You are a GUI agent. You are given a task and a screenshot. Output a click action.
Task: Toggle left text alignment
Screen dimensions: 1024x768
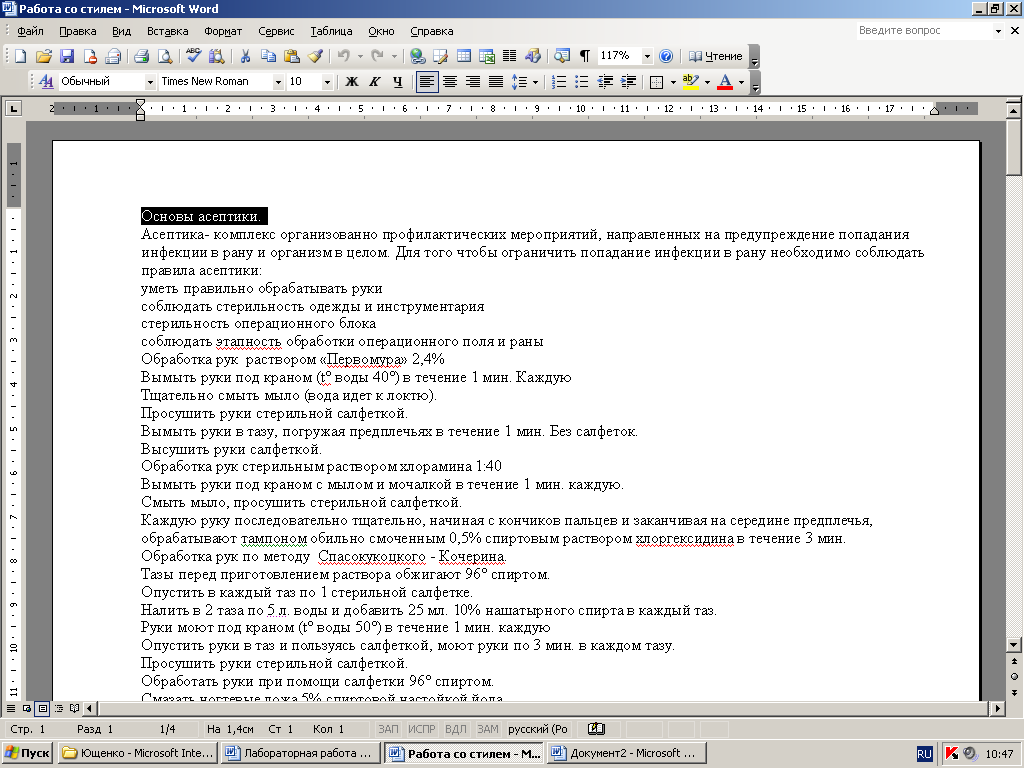click(x=426, y=82)
